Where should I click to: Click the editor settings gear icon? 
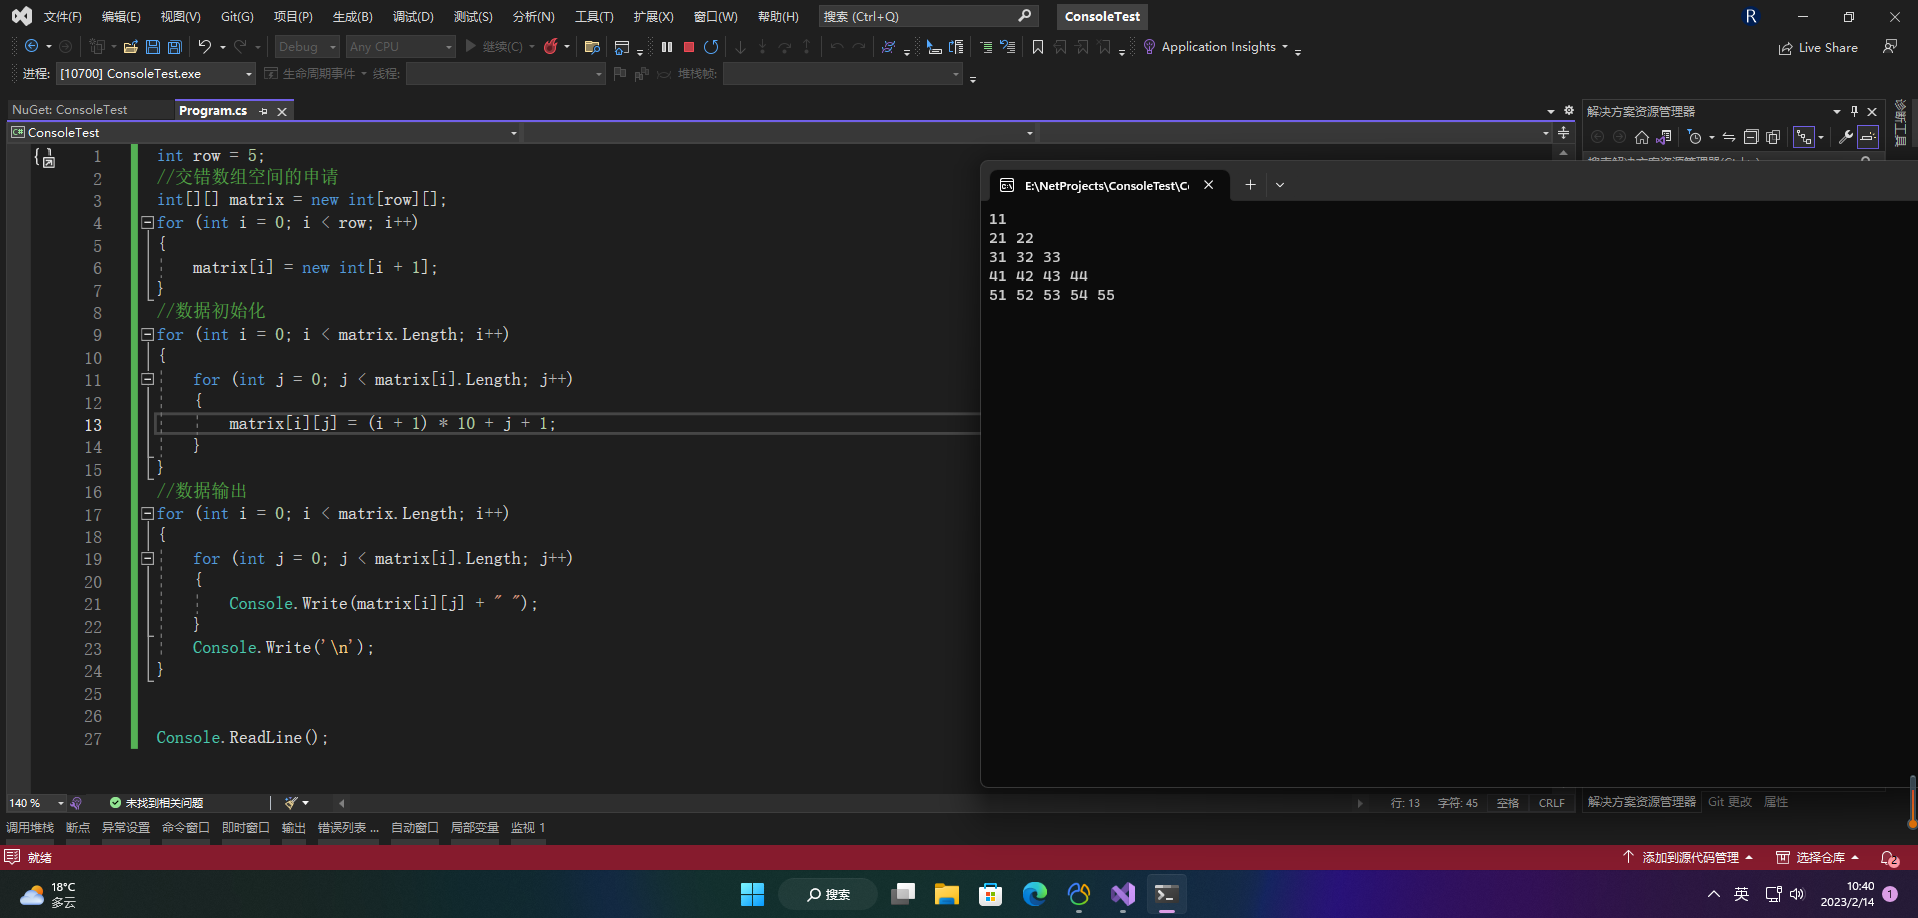(1568, 110)
